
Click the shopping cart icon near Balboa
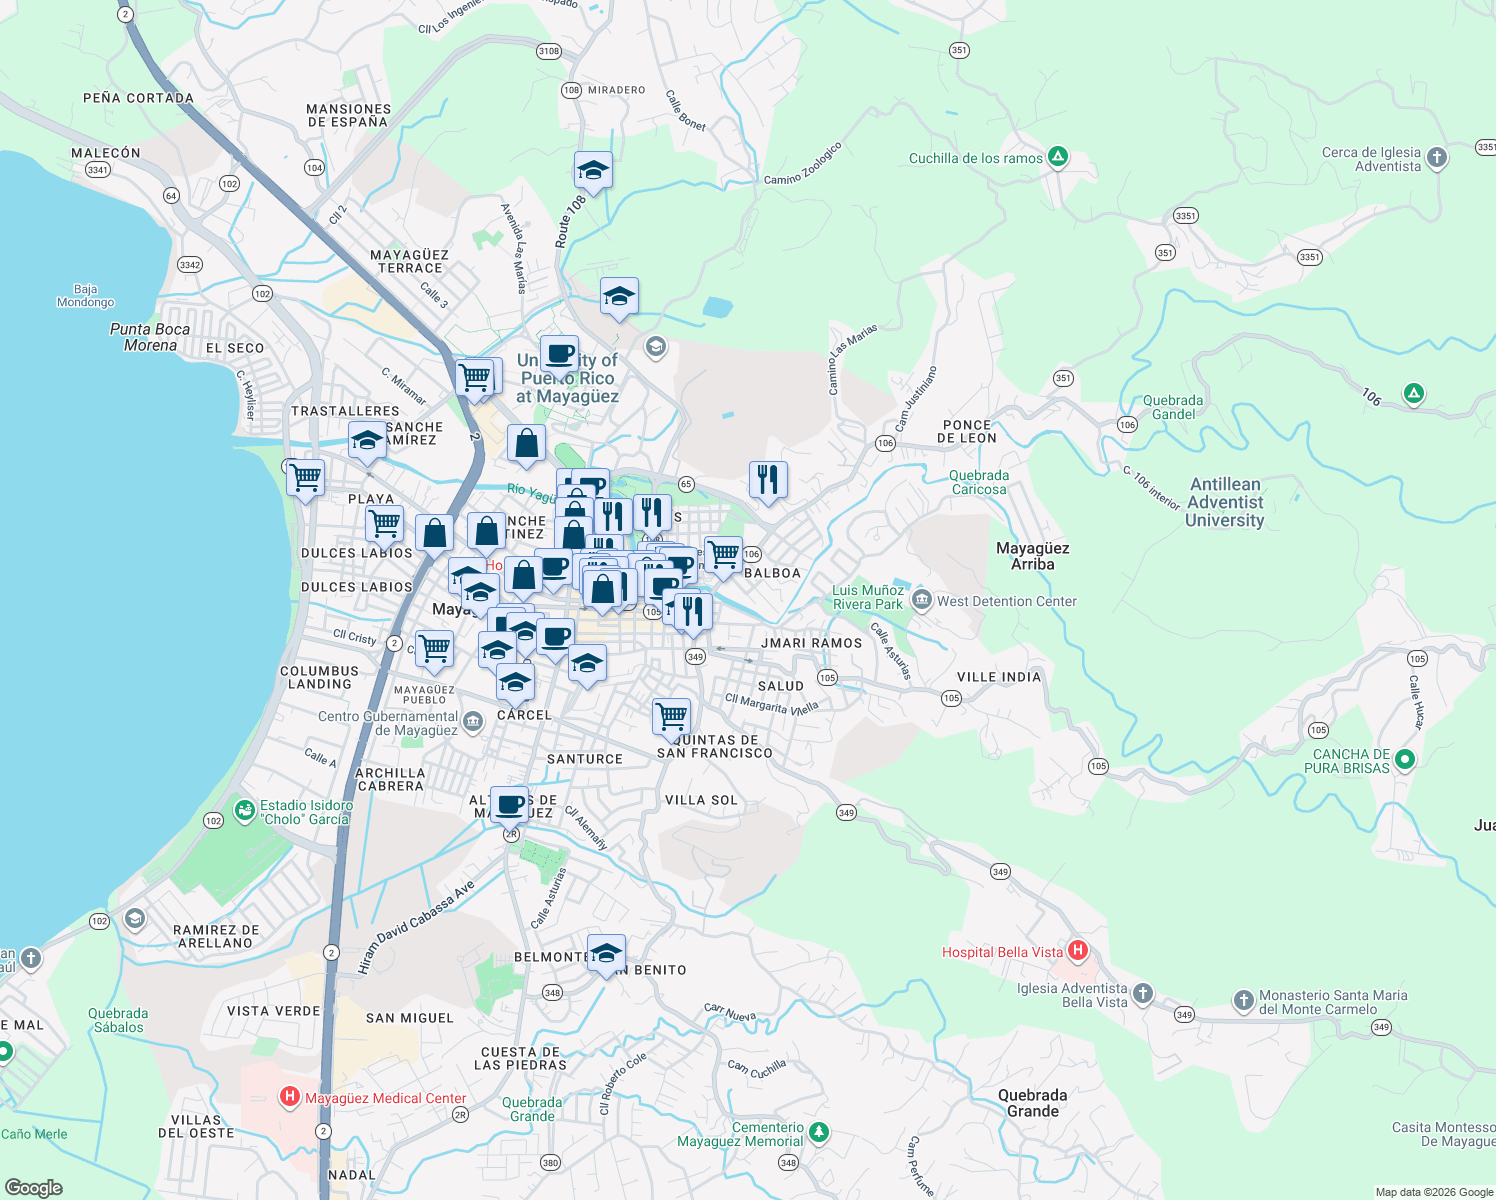pyautogui.click(x=723, y=552)
